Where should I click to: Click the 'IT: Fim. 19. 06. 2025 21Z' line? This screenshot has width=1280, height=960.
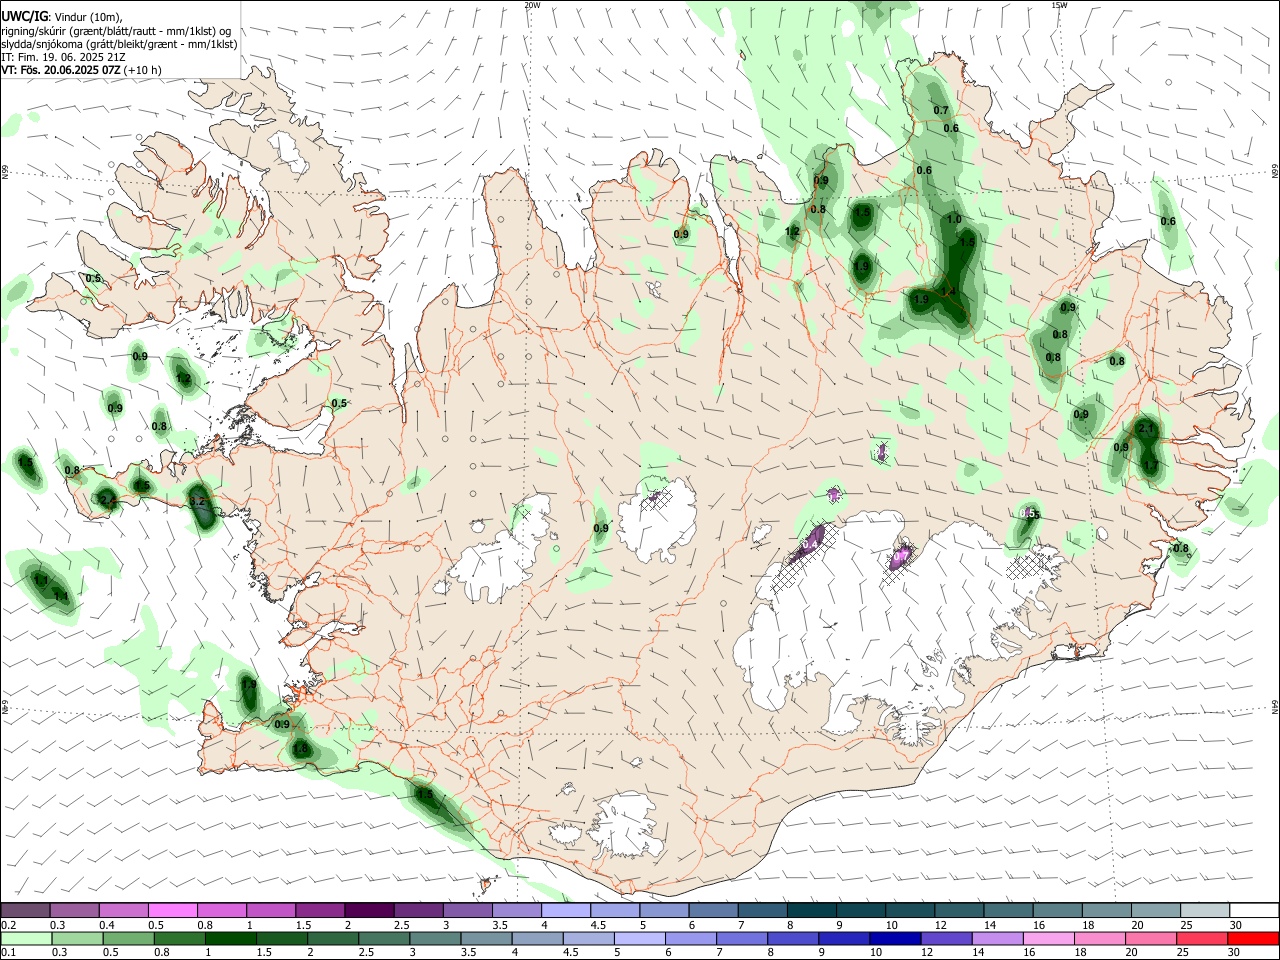pyautogui.click(x=63, y=57)
